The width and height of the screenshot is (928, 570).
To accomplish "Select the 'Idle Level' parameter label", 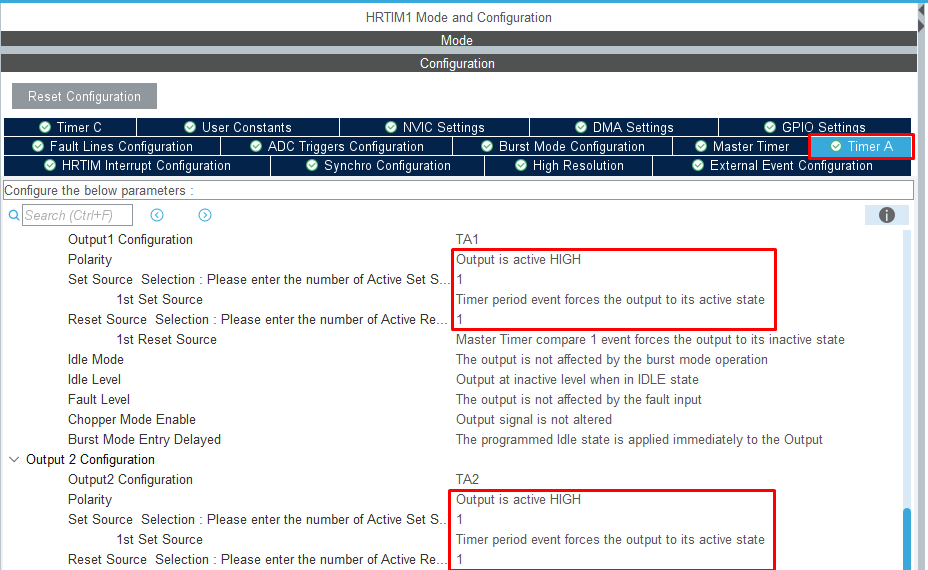I will (94, 379).
